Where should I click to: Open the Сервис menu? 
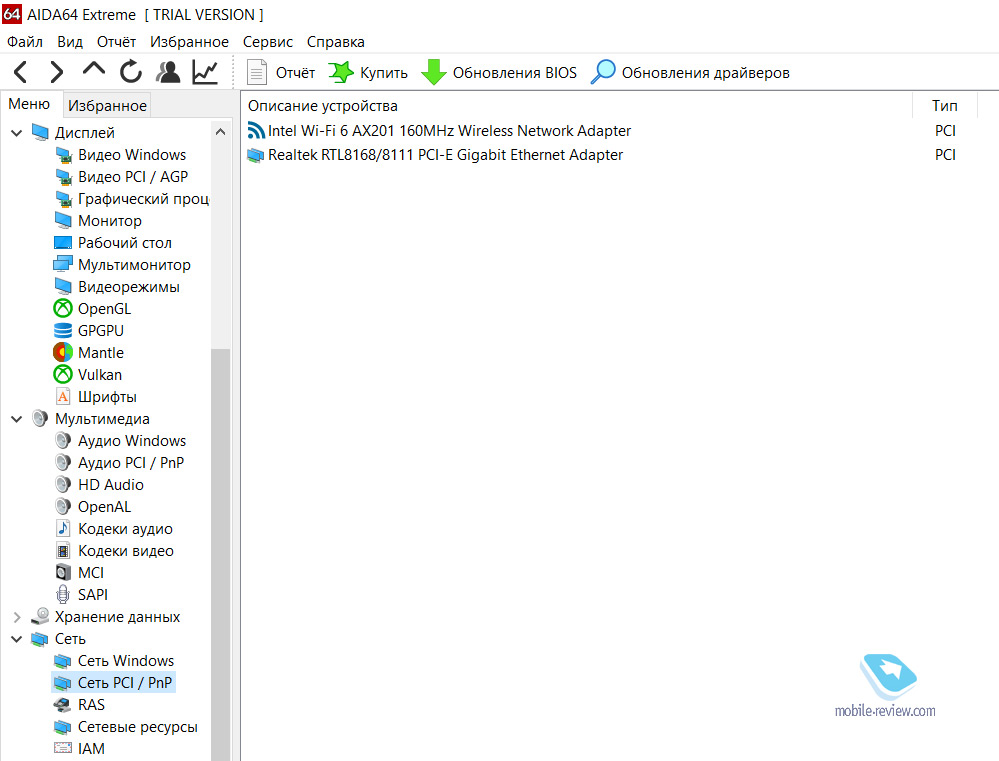point(268,42)
